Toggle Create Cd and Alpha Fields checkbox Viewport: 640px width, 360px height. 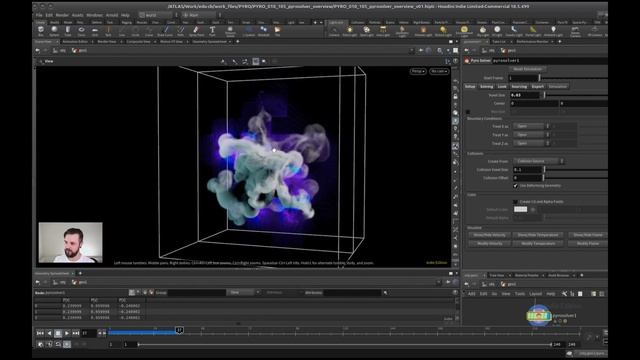pos(516,202)
